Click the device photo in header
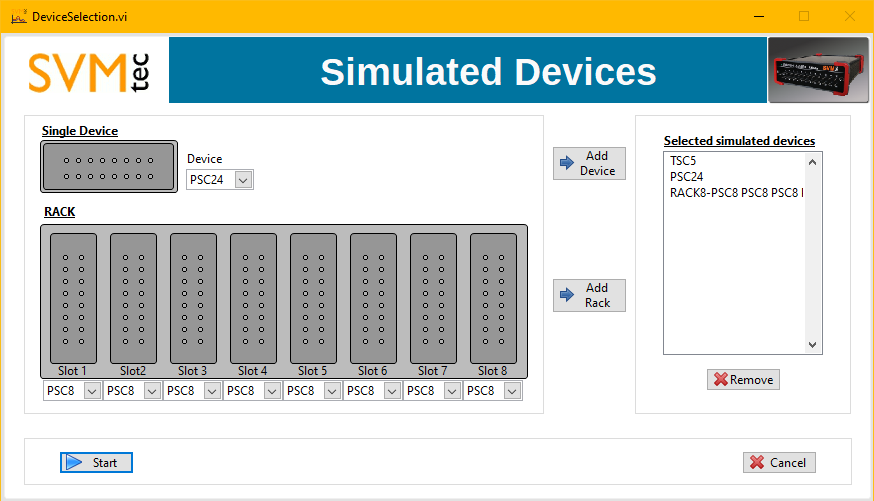The image size is (874, 501). coord(818,70)
